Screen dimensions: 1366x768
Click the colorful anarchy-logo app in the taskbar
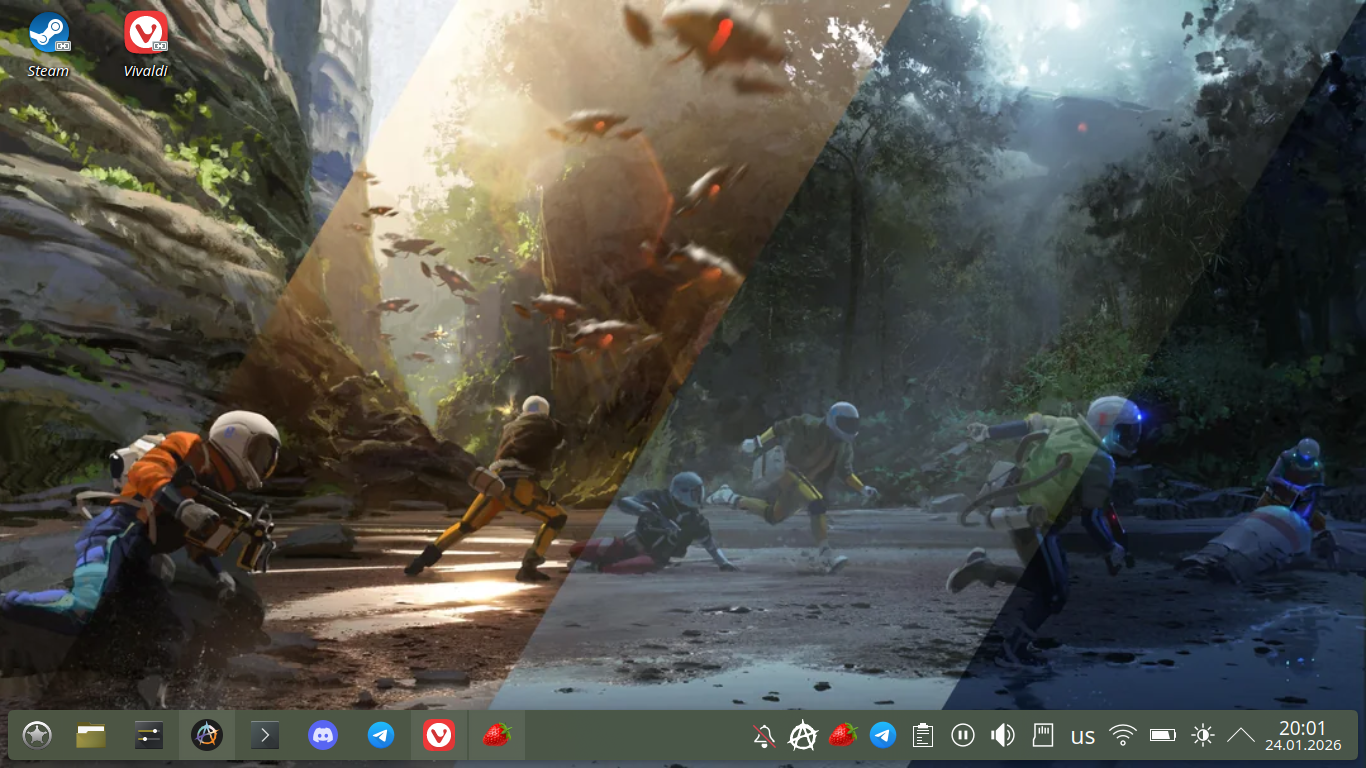pyautogui.click(x=207, y=736)
